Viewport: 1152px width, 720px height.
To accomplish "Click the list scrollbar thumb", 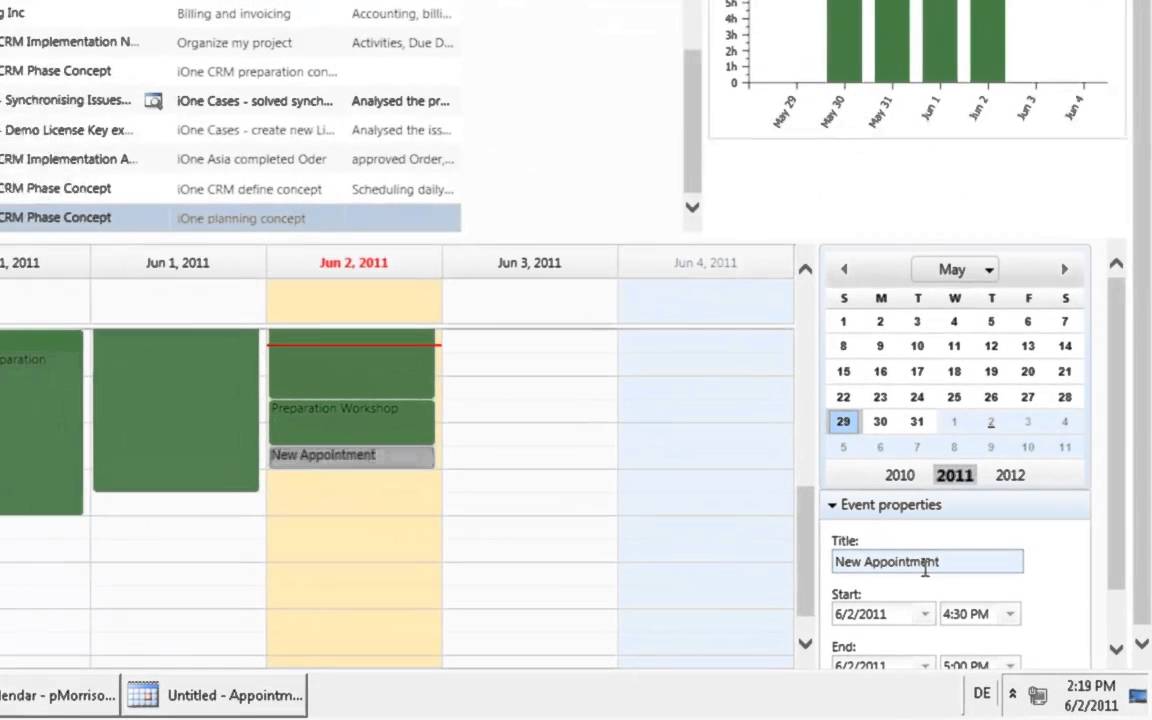I will point(692,121).
